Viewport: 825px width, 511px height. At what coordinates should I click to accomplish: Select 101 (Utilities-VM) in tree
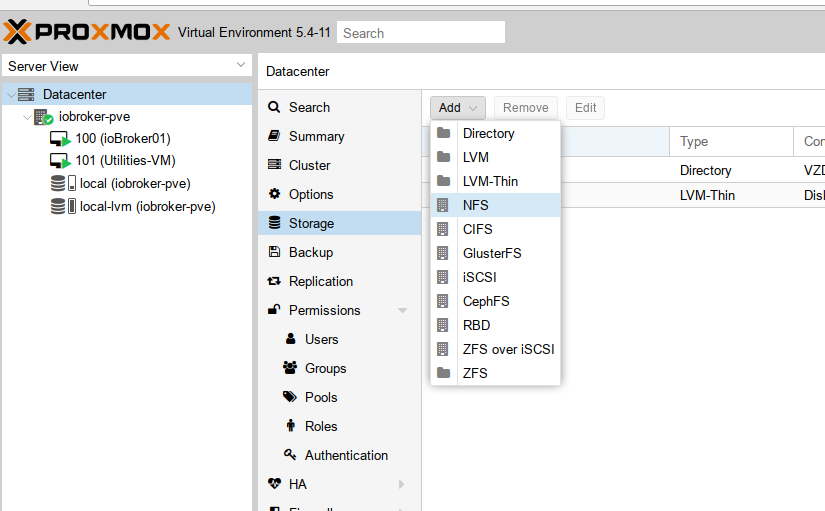click(x=125, y=161)
